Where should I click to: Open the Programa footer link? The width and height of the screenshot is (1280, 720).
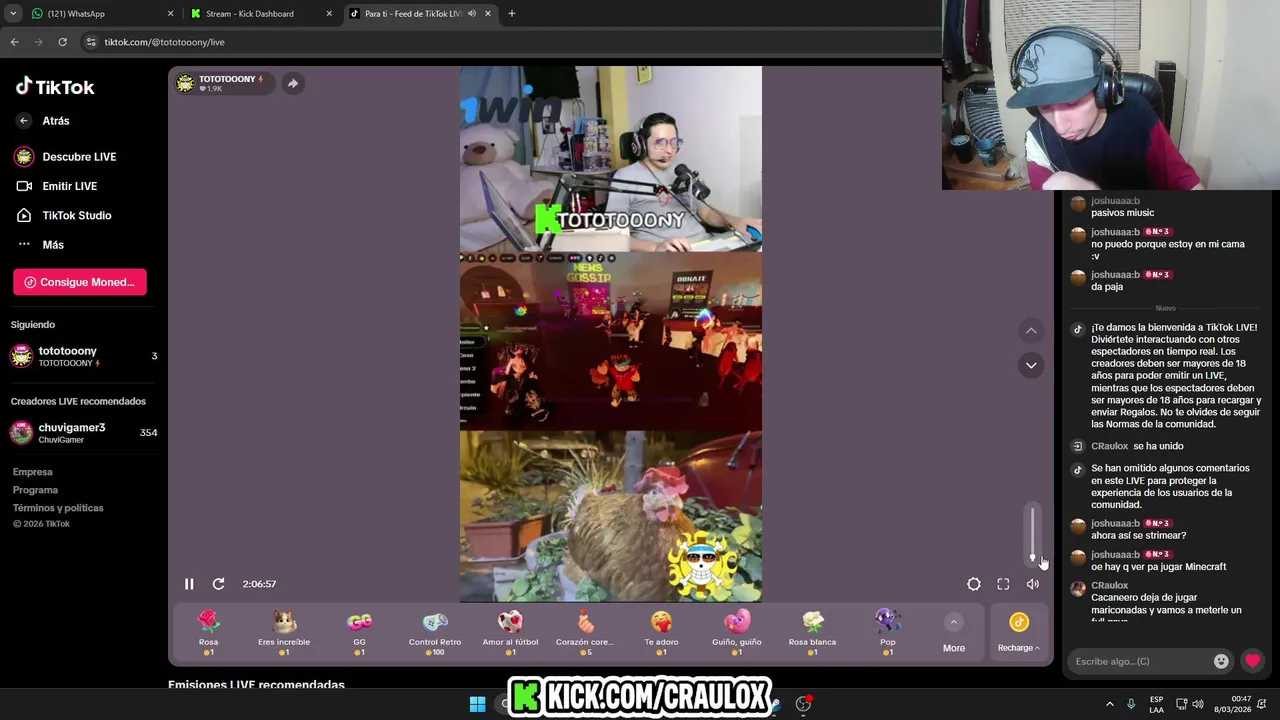coord(36,490)
